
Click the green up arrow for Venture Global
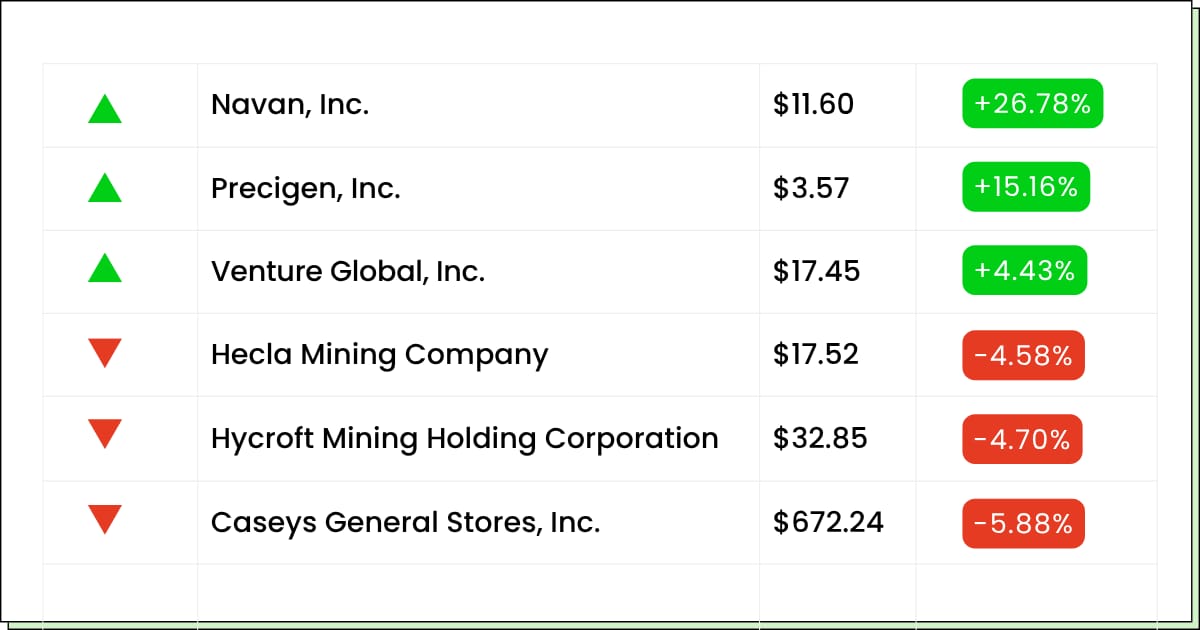105,267
